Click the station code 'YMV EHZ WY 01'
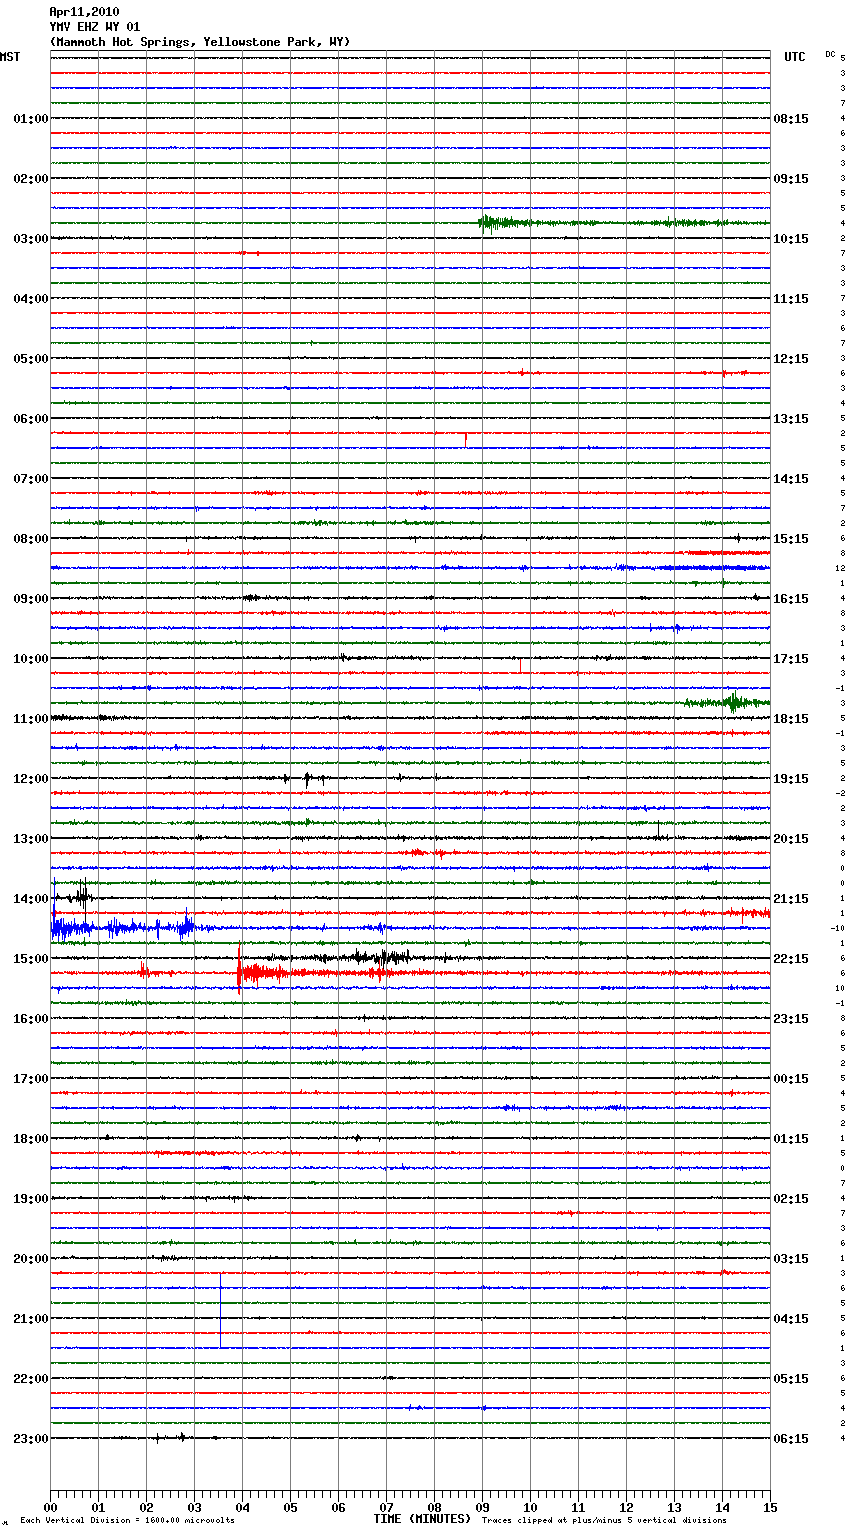This screenshot has height=1534, width=850. tap(95, 27)
